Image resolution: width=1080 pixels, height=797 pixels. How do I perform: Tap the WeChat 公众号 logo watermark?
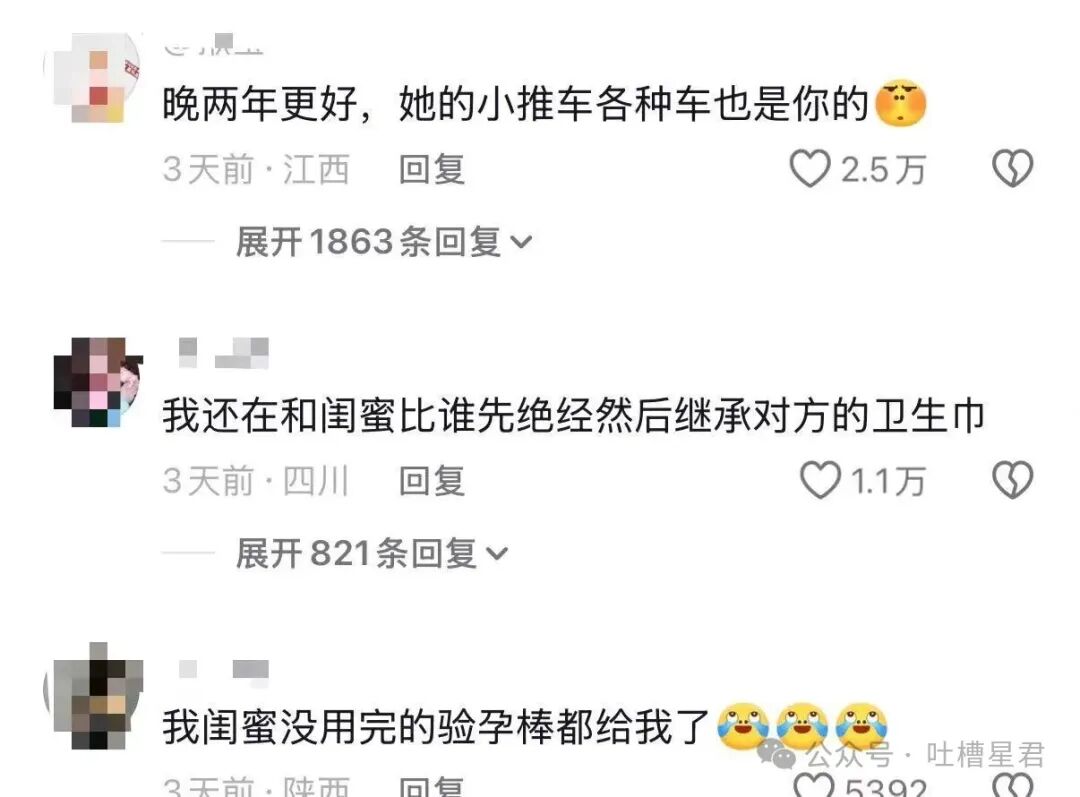(776, 754)
